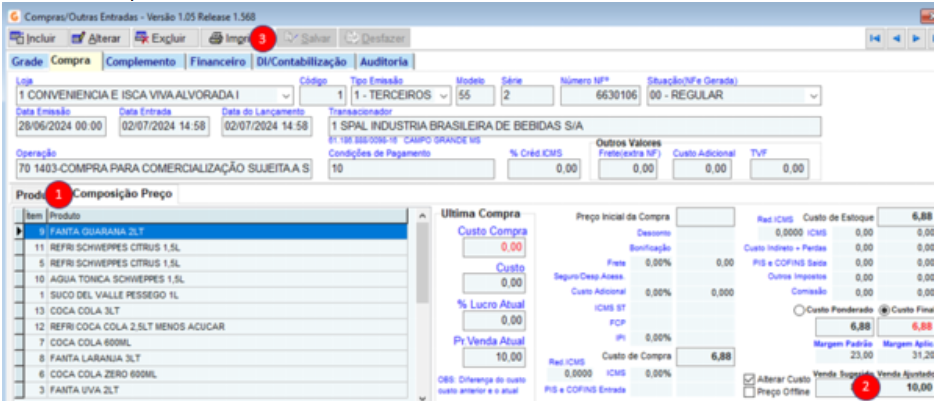Image resolution: width=934 pixels, height=401 pixels.
Task: Click the Data do Lançamento field
Action: point(266,126)
